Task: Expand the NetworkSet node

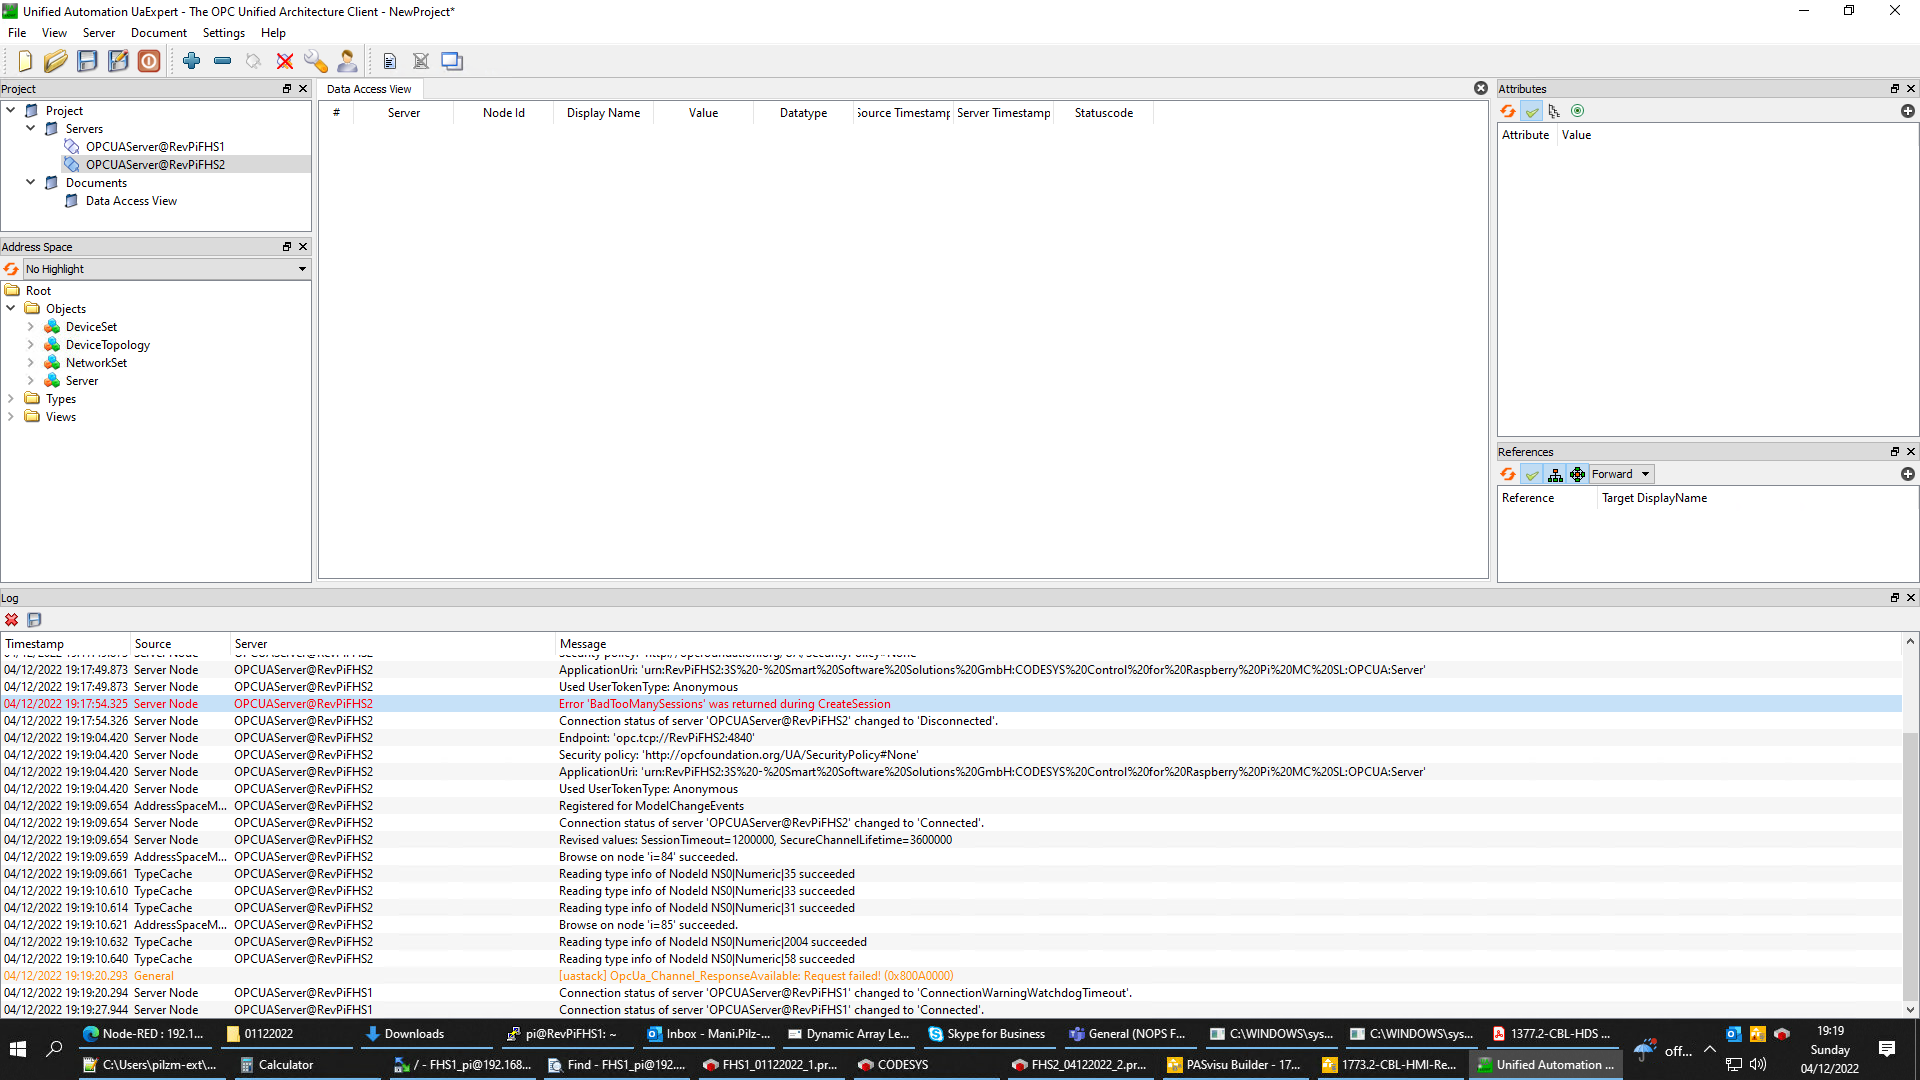Action: (x=31, y=363)
